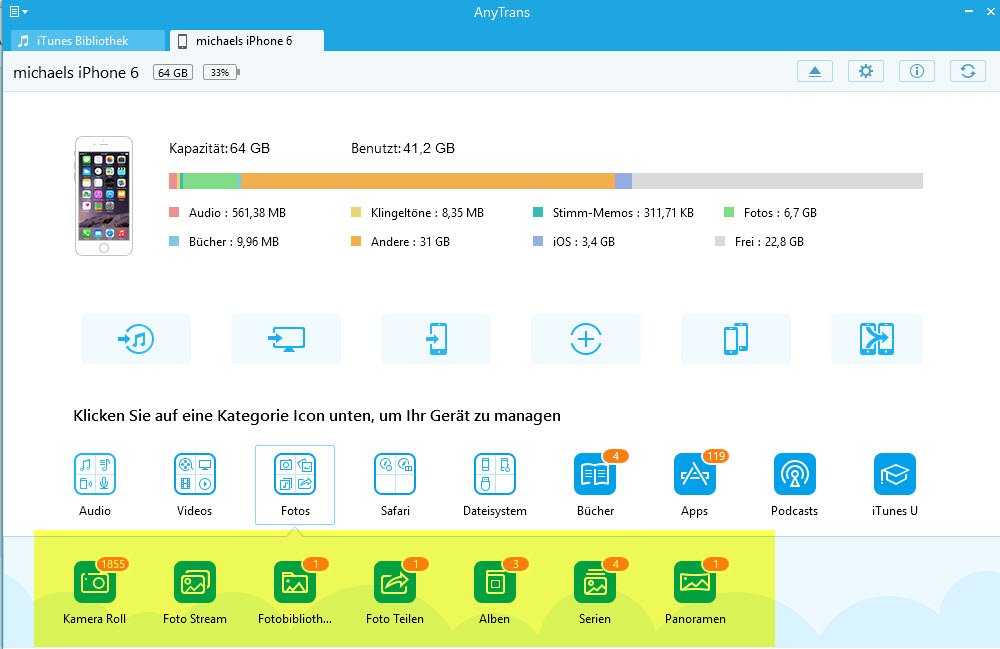Open the Dateisystem category
This screenshot has height=649, width=1000.
(x=494, y=474)
